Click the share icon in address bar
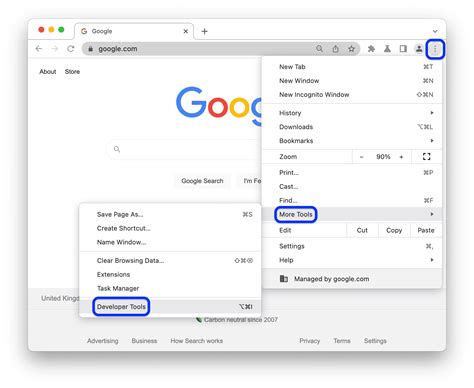 [x=335, y=49]
